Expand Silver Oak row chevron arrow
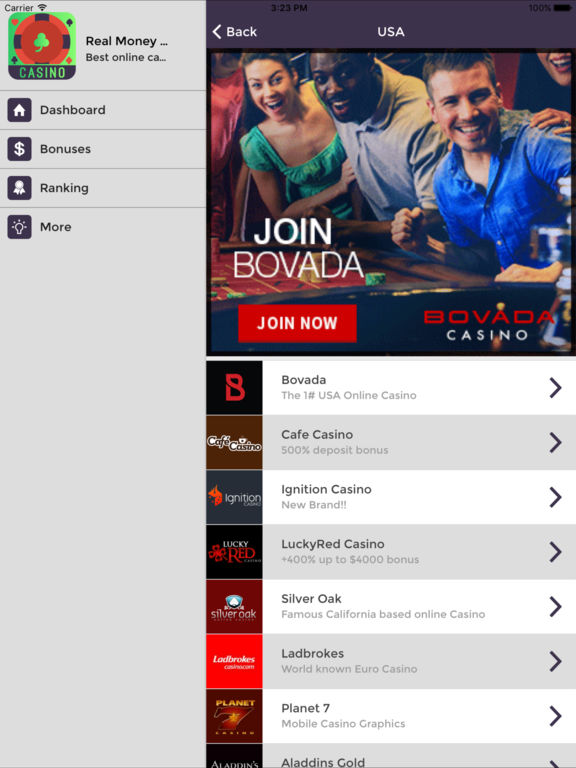The image size is (576, 768). 555,607
